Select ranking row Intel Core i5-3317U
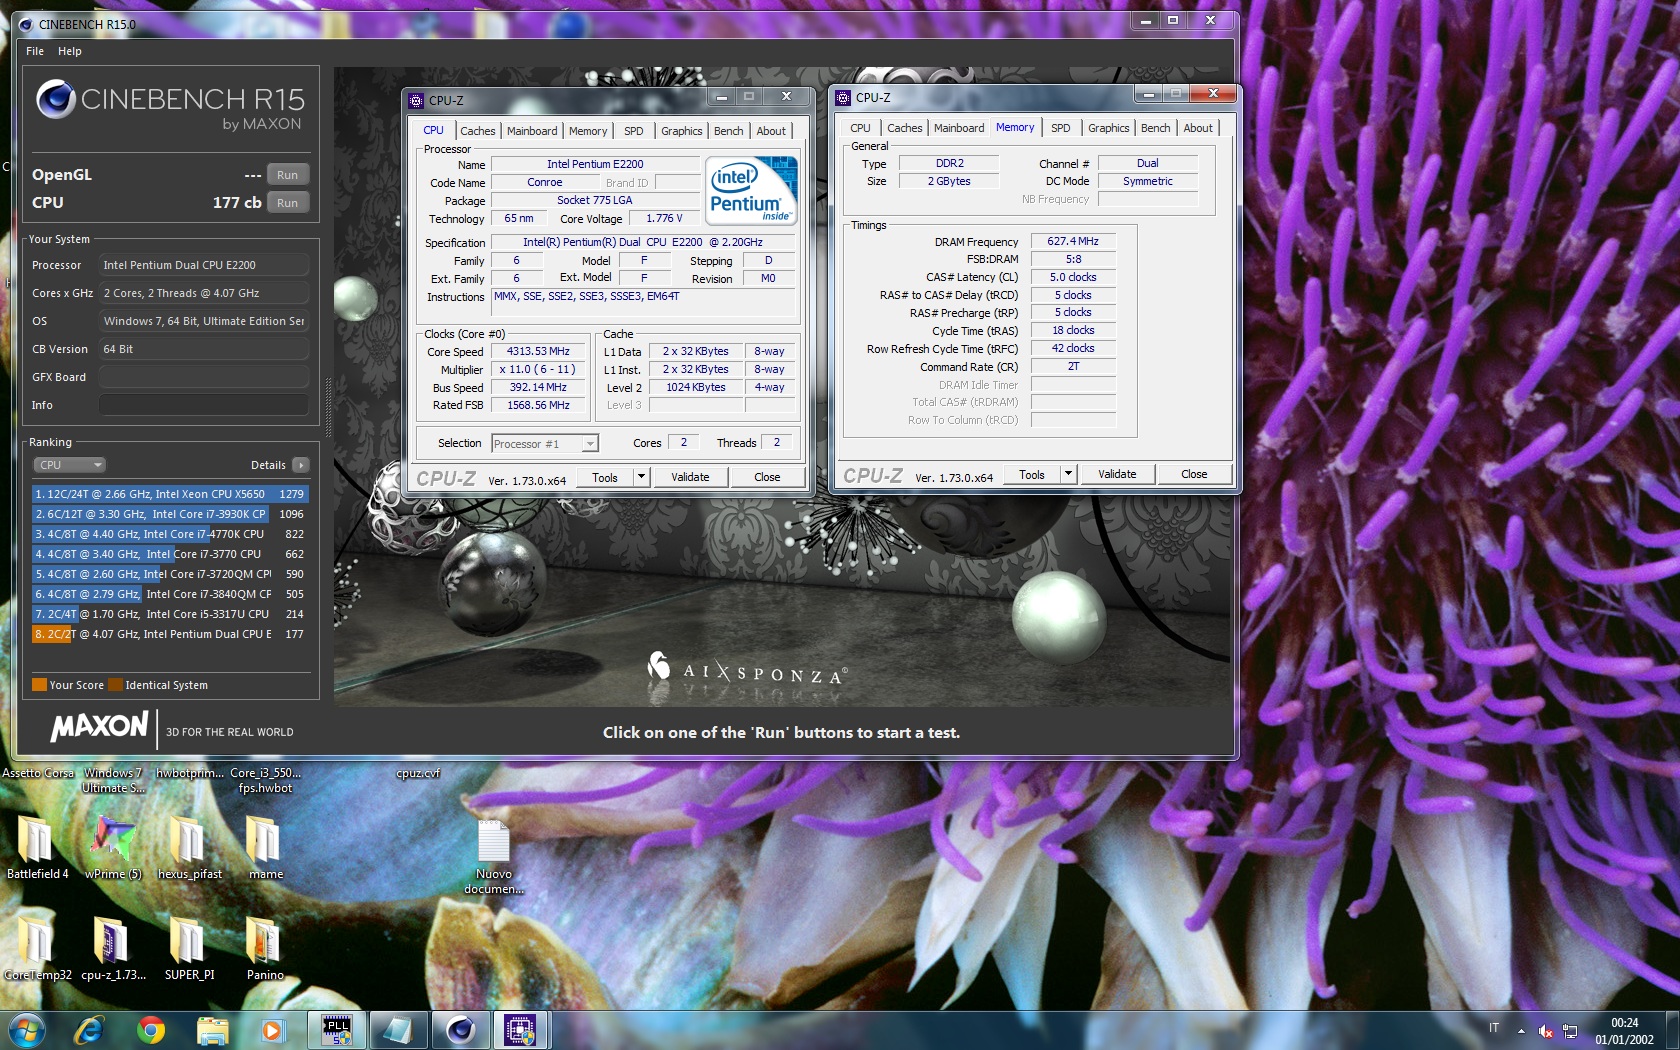1680x1050 pixels. pos(170,614)
